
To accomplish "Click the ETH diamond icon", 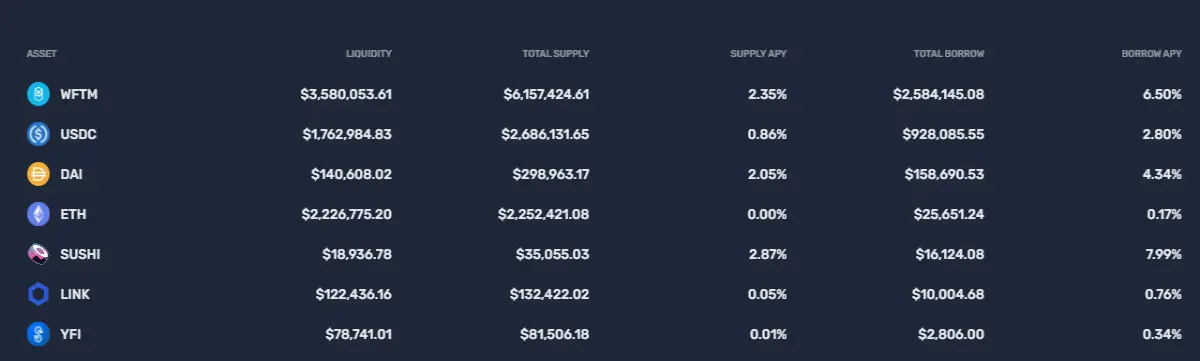I will pyautogui.click(x=38, y=214).
